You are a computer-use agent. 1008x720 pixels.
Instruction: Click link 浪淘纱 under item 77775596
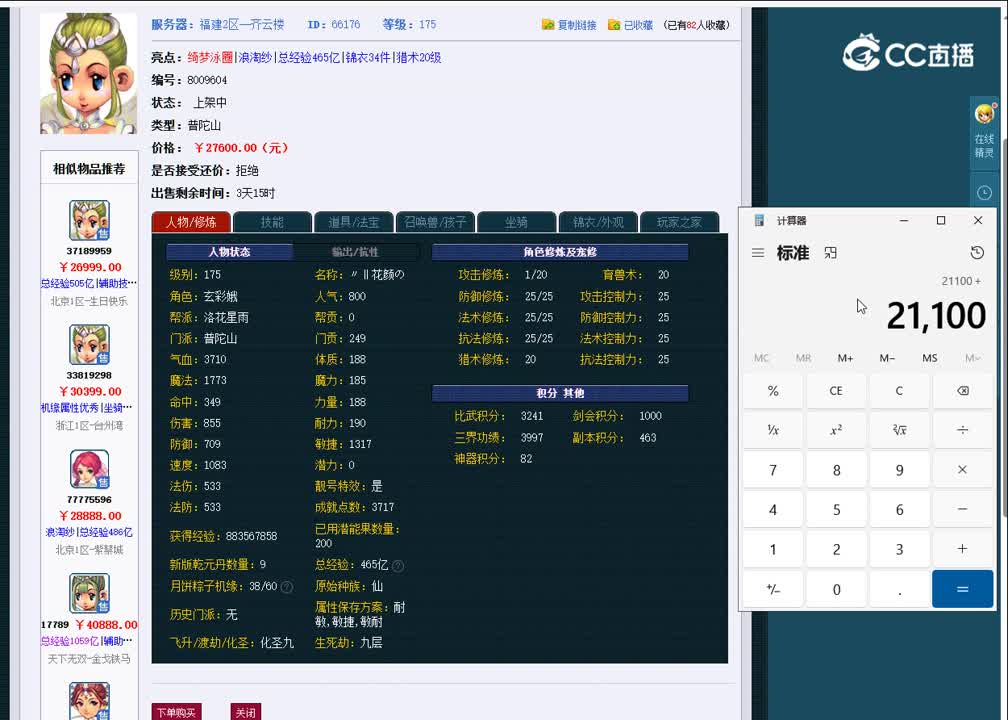tap(60, 532)
